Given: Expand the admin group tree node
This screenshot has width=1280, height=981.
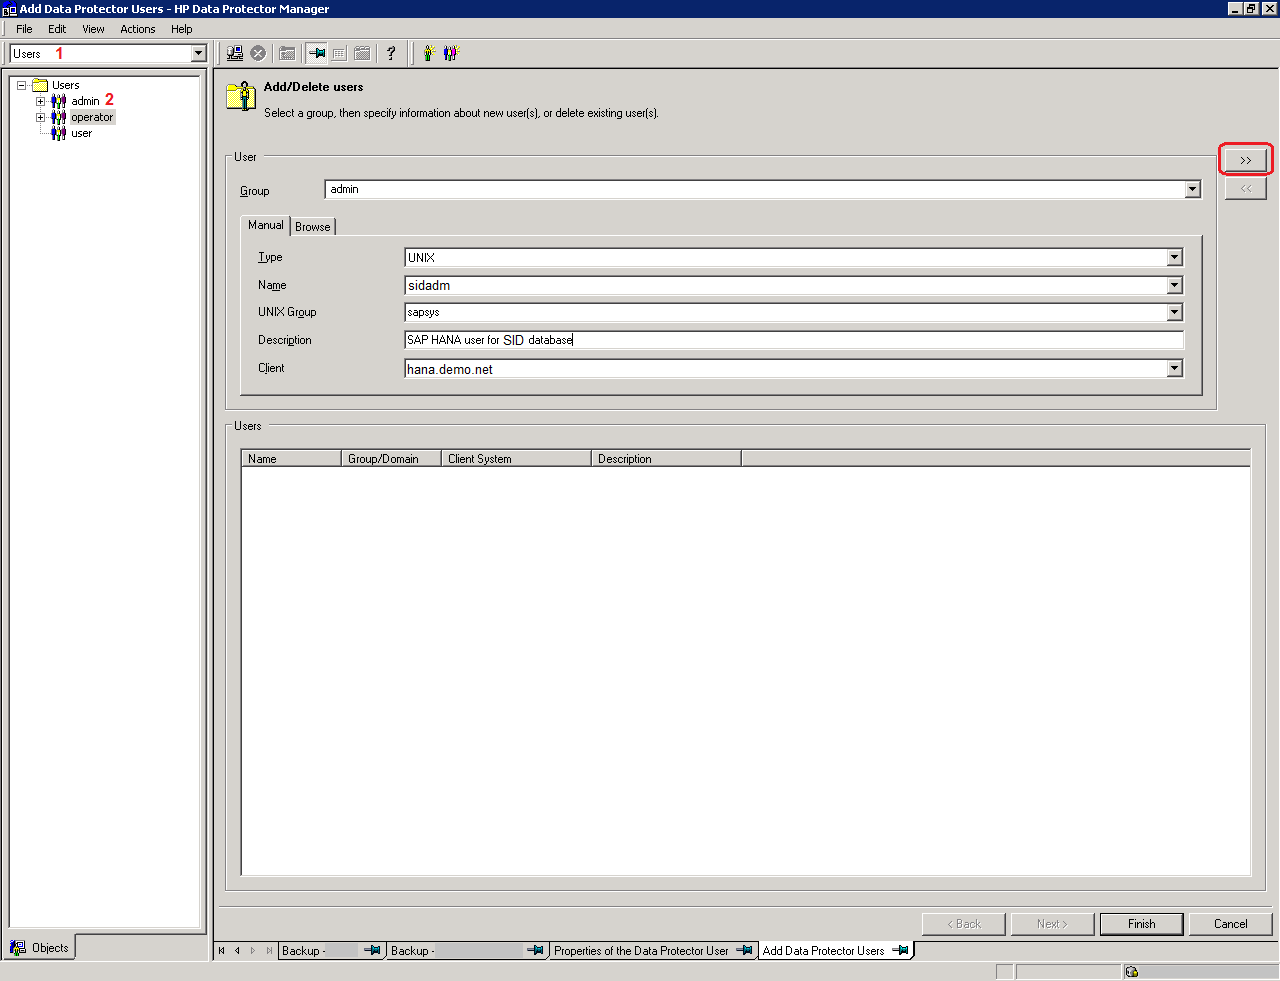Looking at the screenshot, I should click(40, 101).
